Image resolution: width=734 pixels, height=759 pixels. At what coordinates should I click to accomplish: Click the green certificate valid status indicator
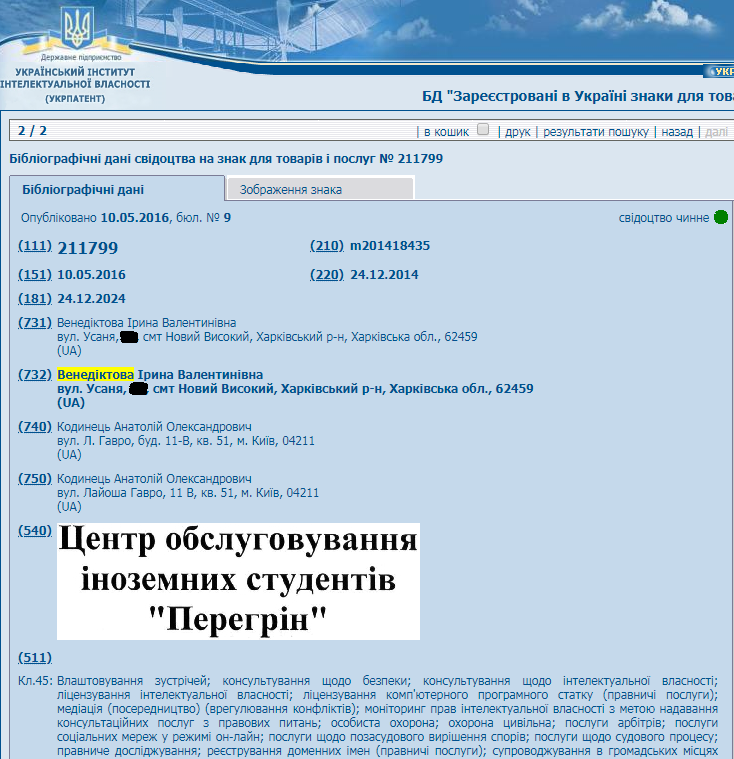click(x=720, y=217)
